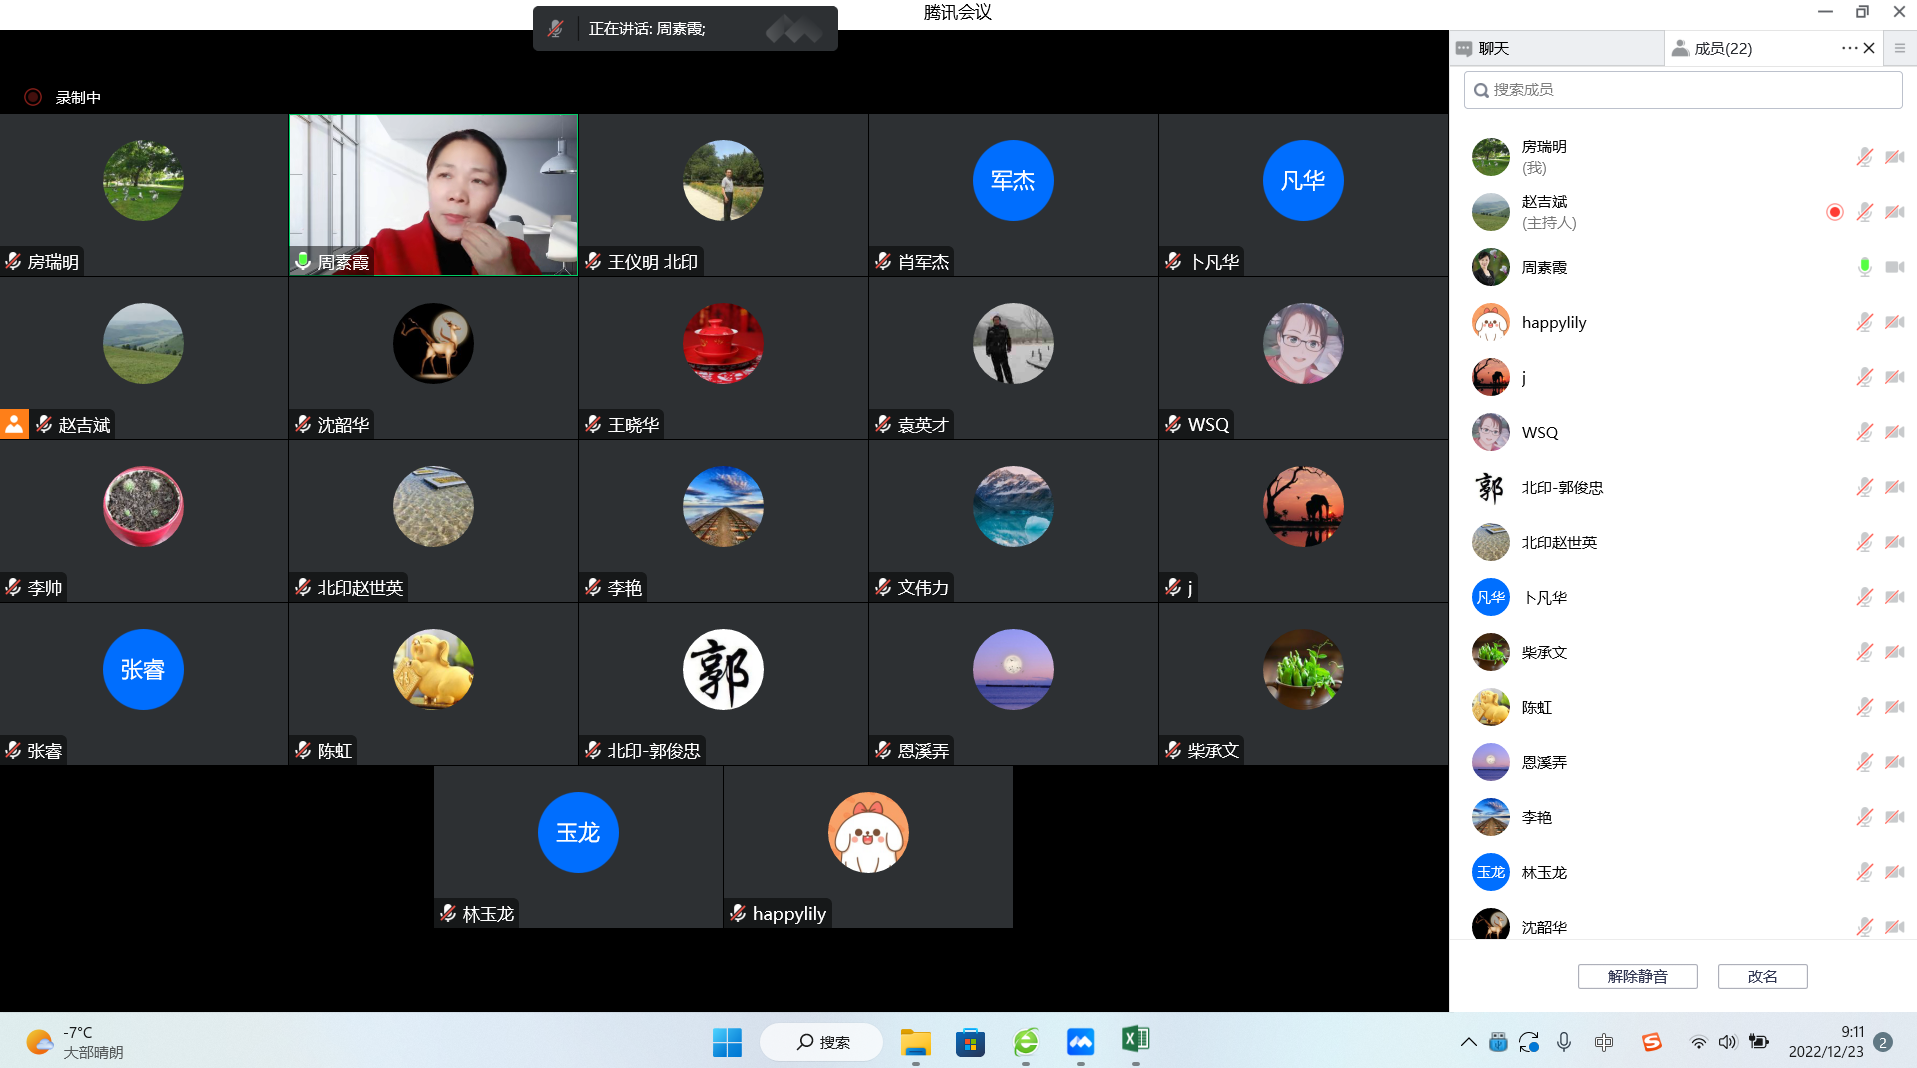Image resolution: width=1917 pixels, height=1068 pixels.
Task: Click 录制中 recording indicator
Action: pyautogui.click(x=63, y=97)
